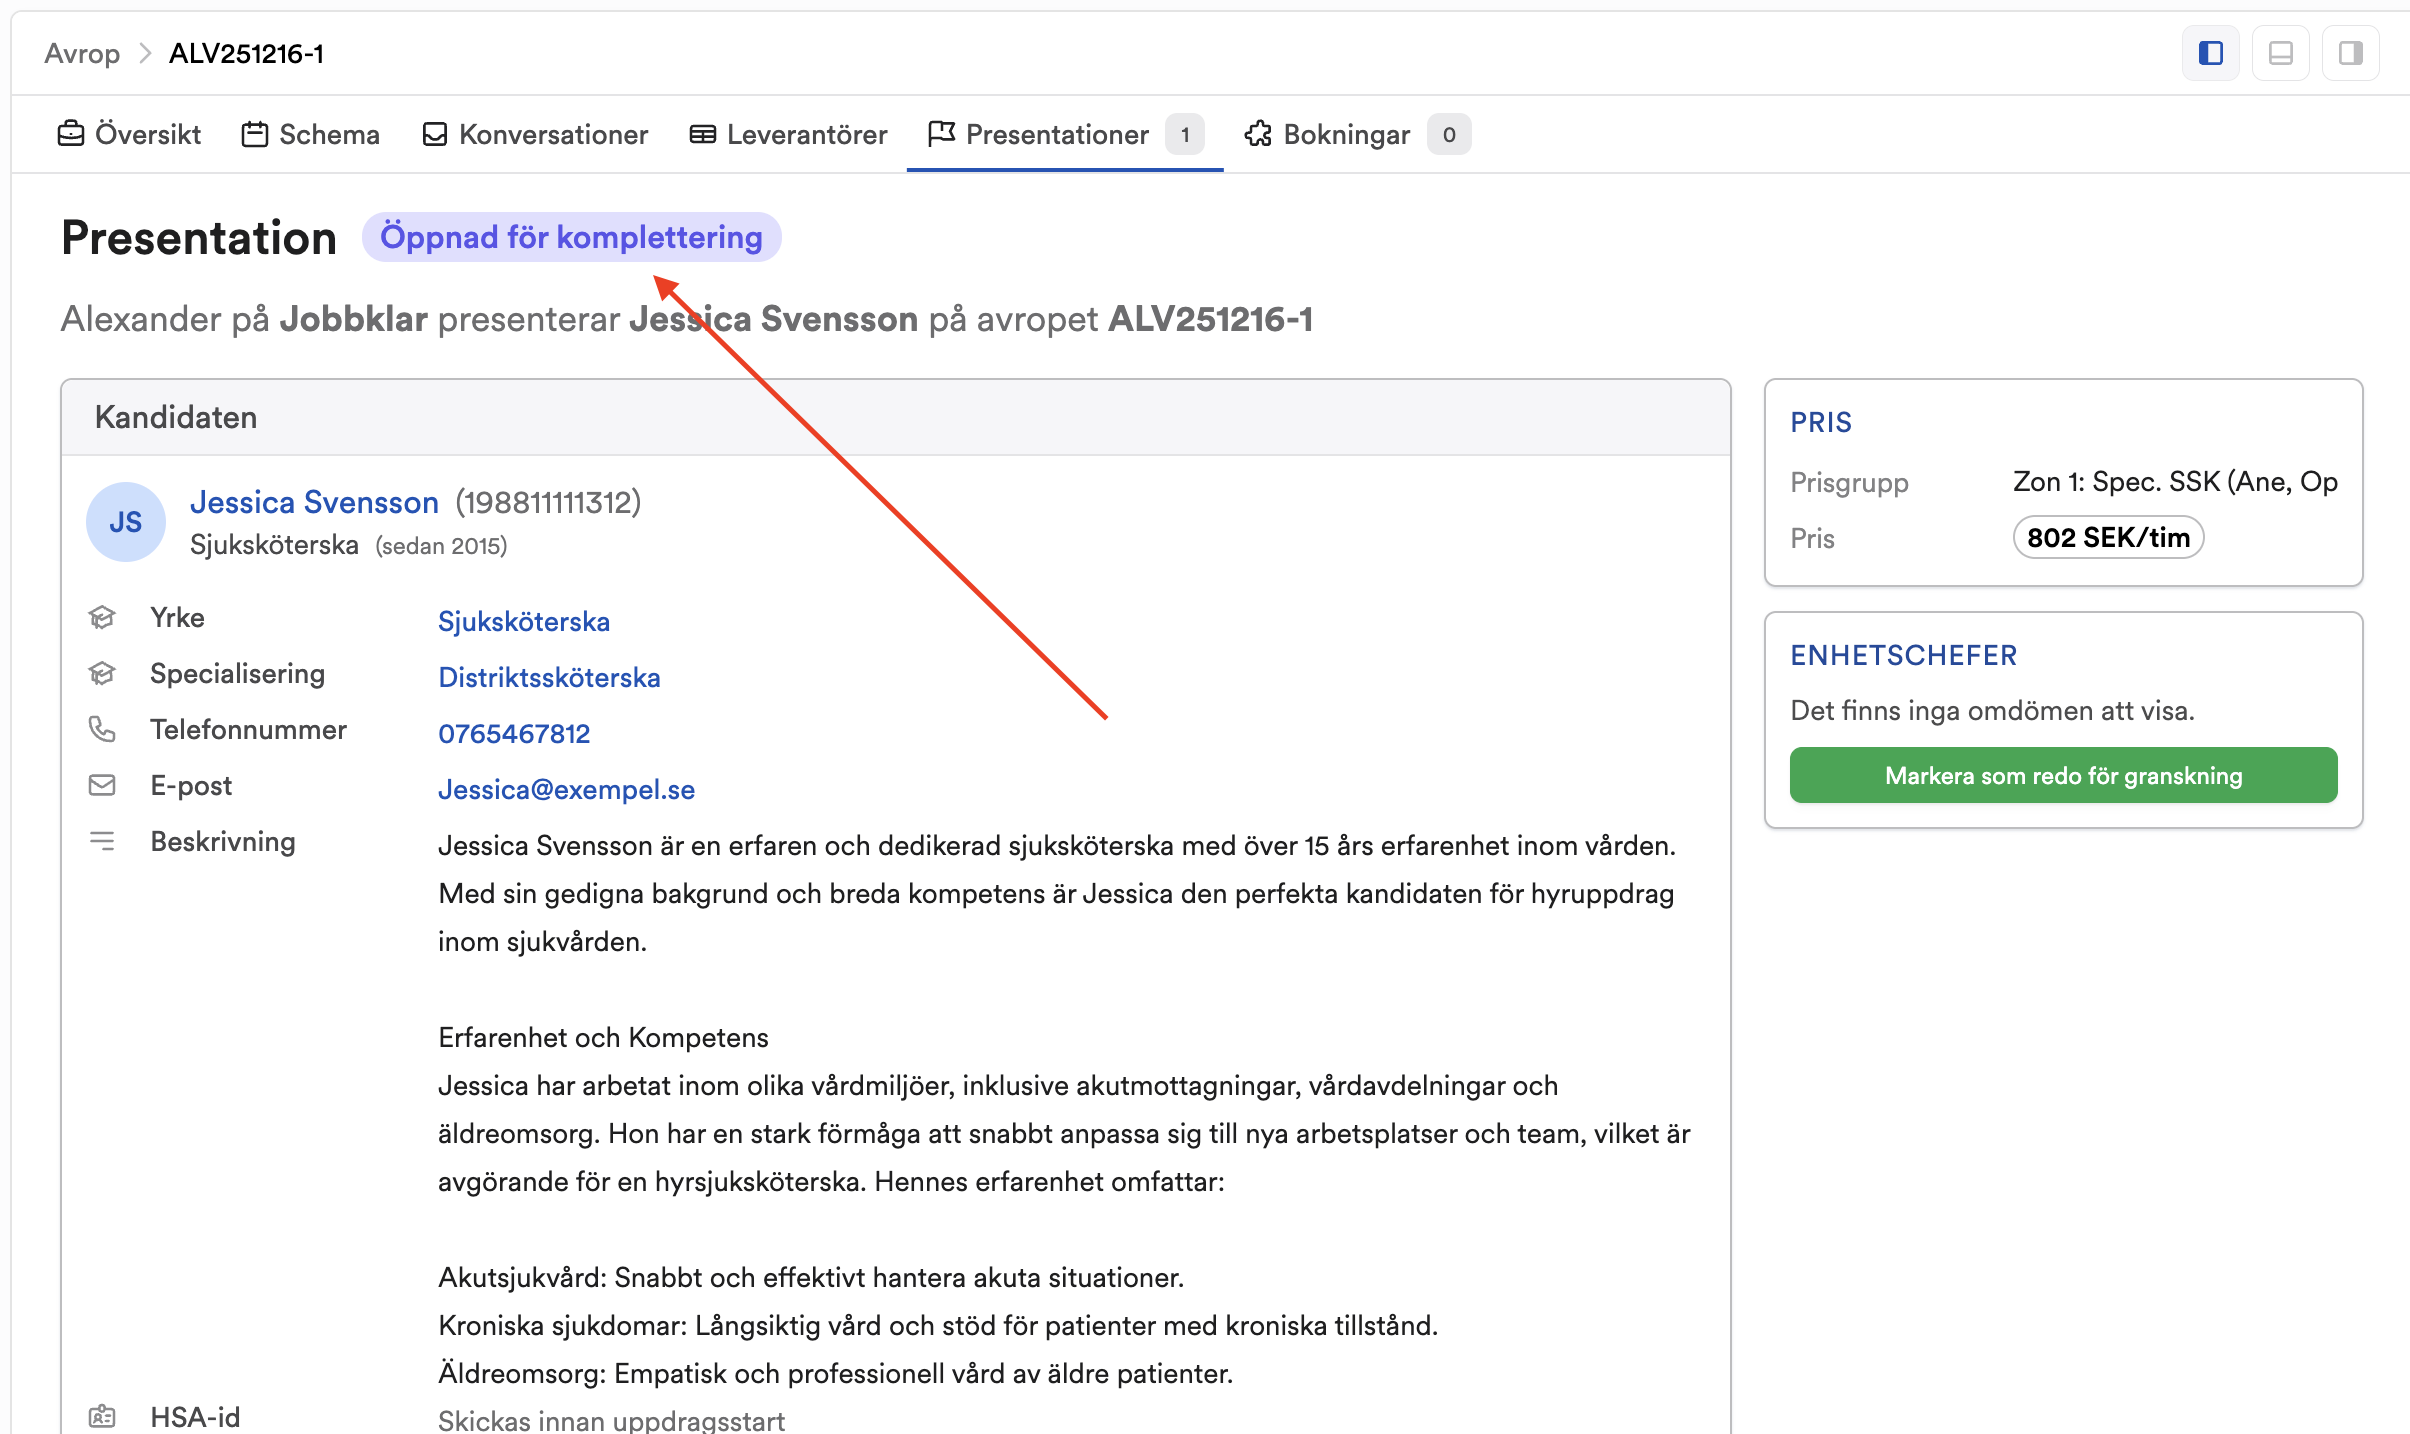
Task: Click the personal number (198811111312)
Action: click(x=548, y=502)
